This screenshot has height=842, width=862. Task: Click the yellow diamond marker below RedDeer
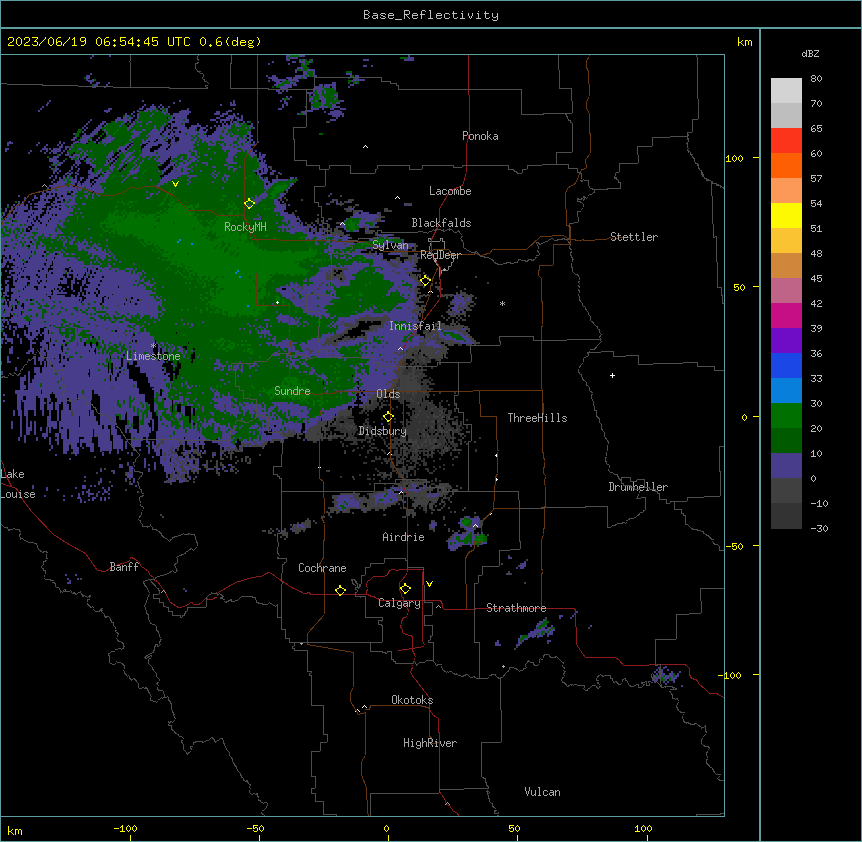426,281
